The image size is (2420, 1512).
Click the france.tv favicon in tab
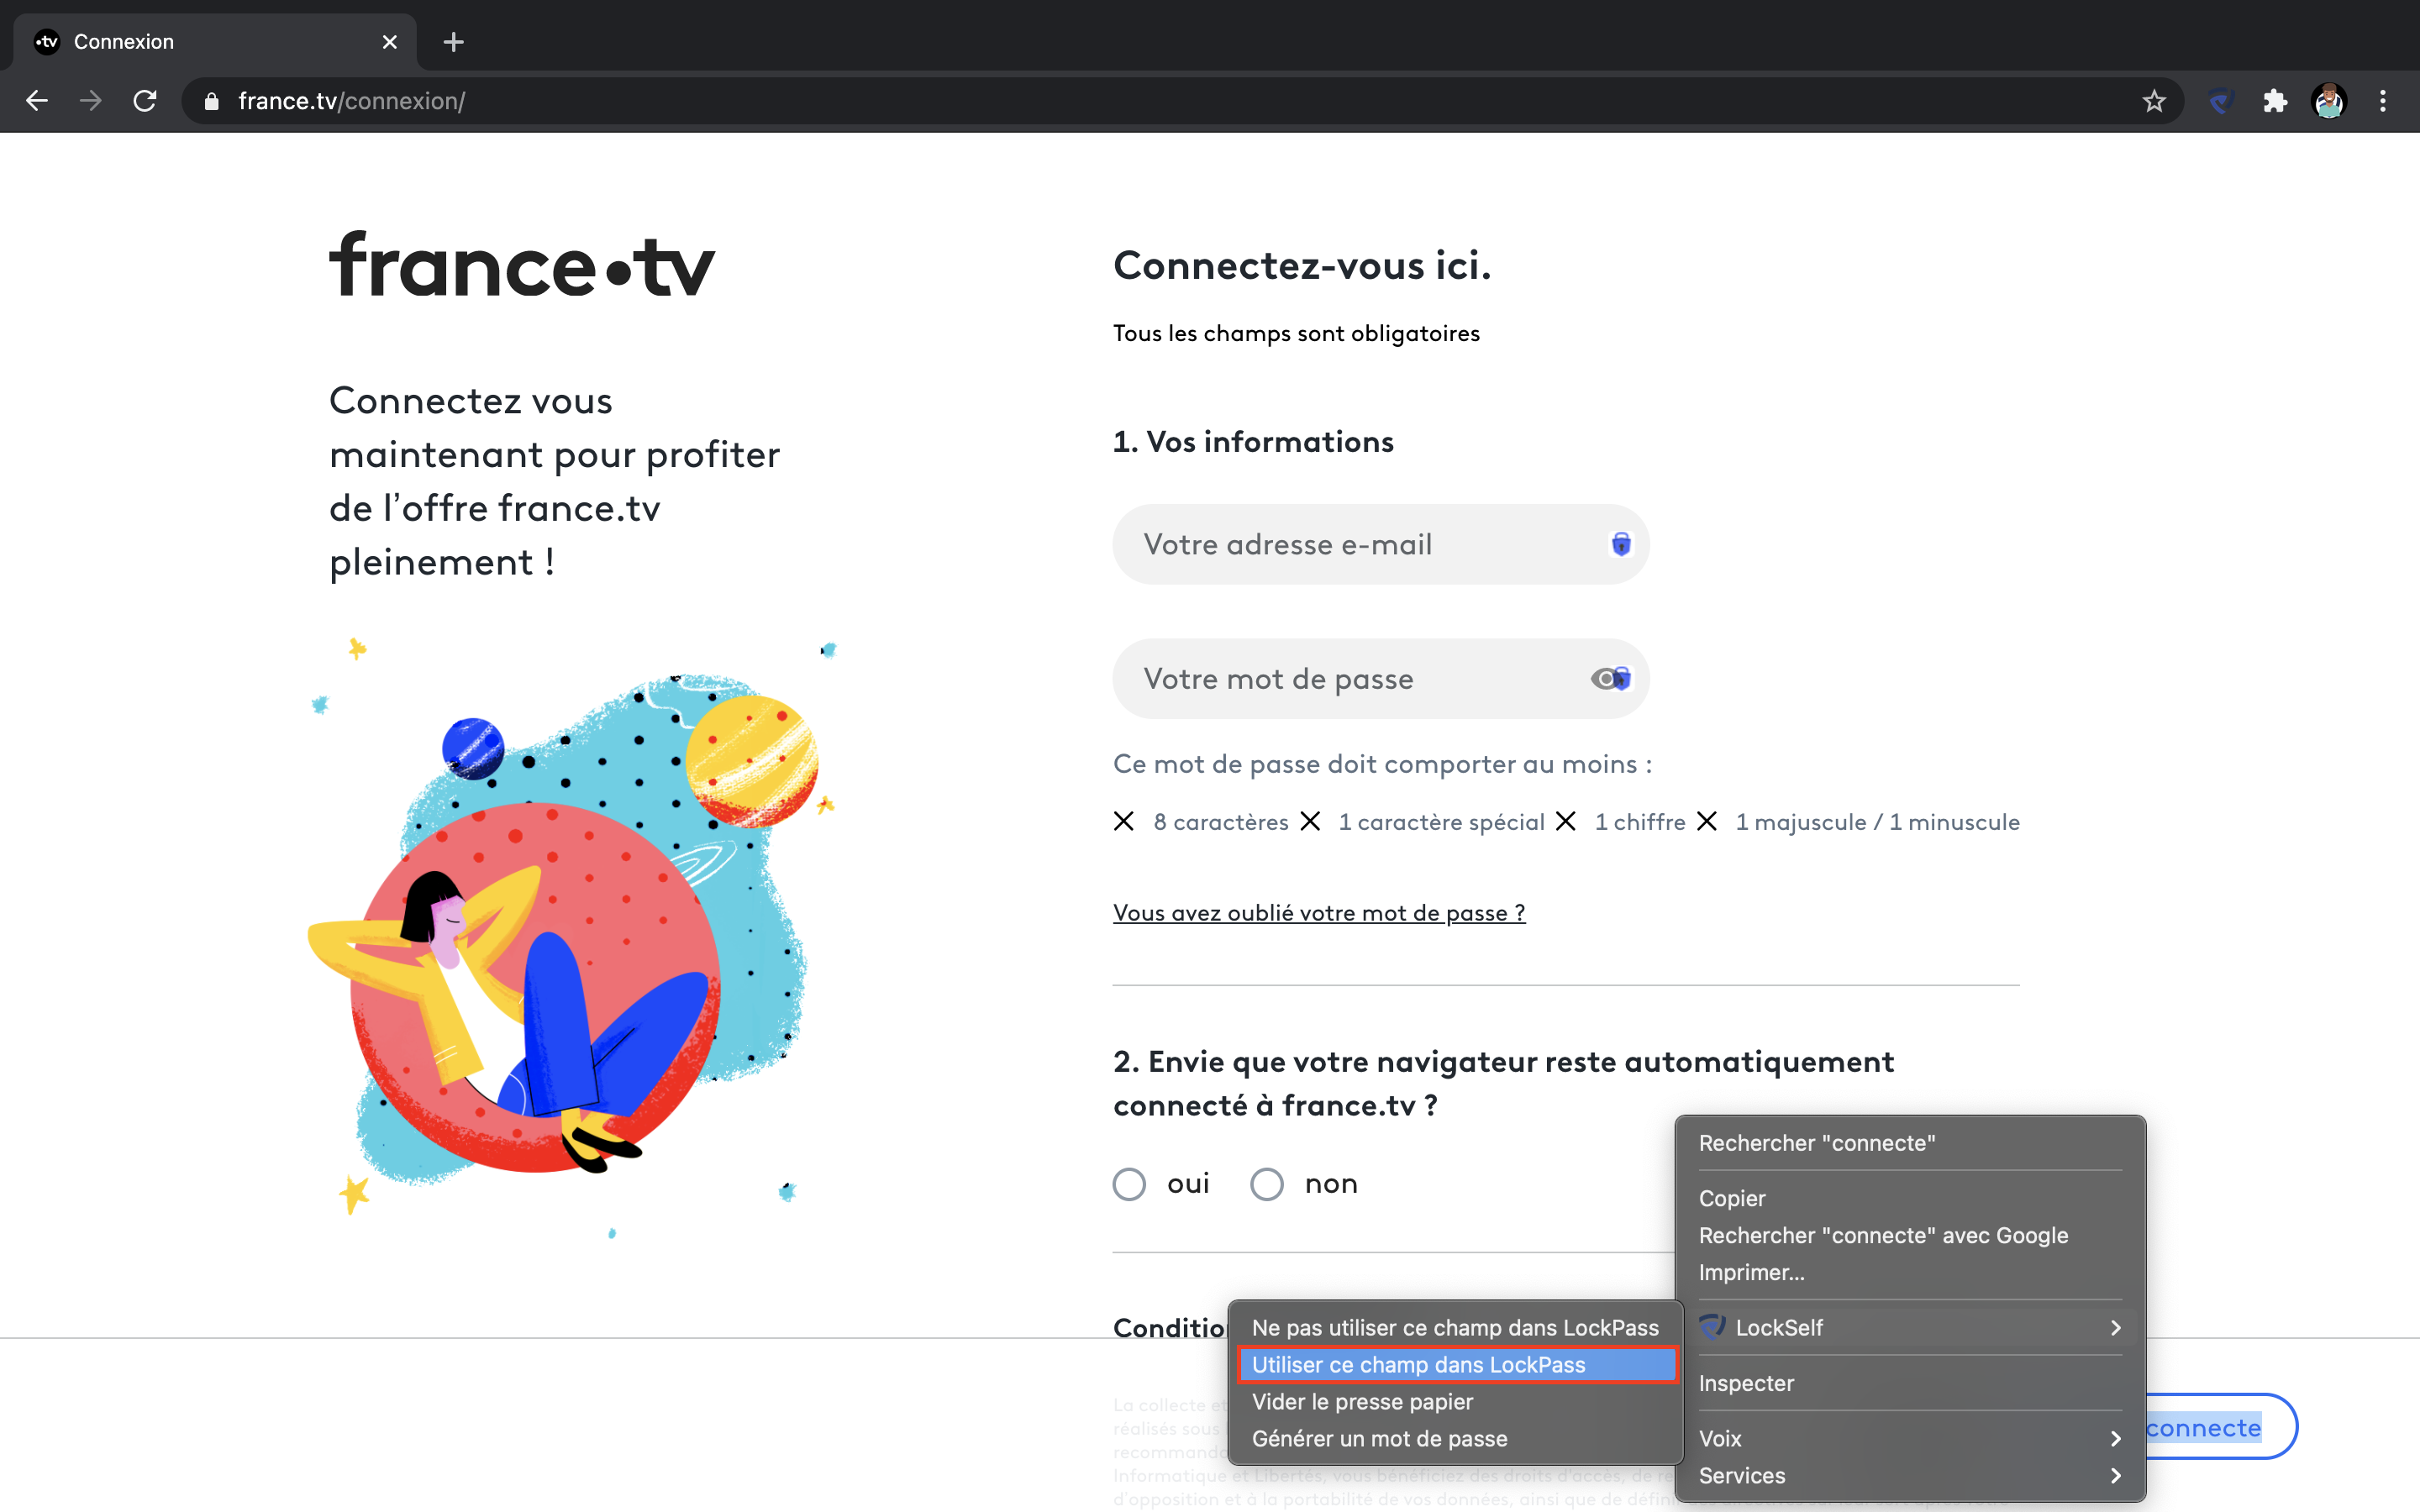(x=47, y=42)
